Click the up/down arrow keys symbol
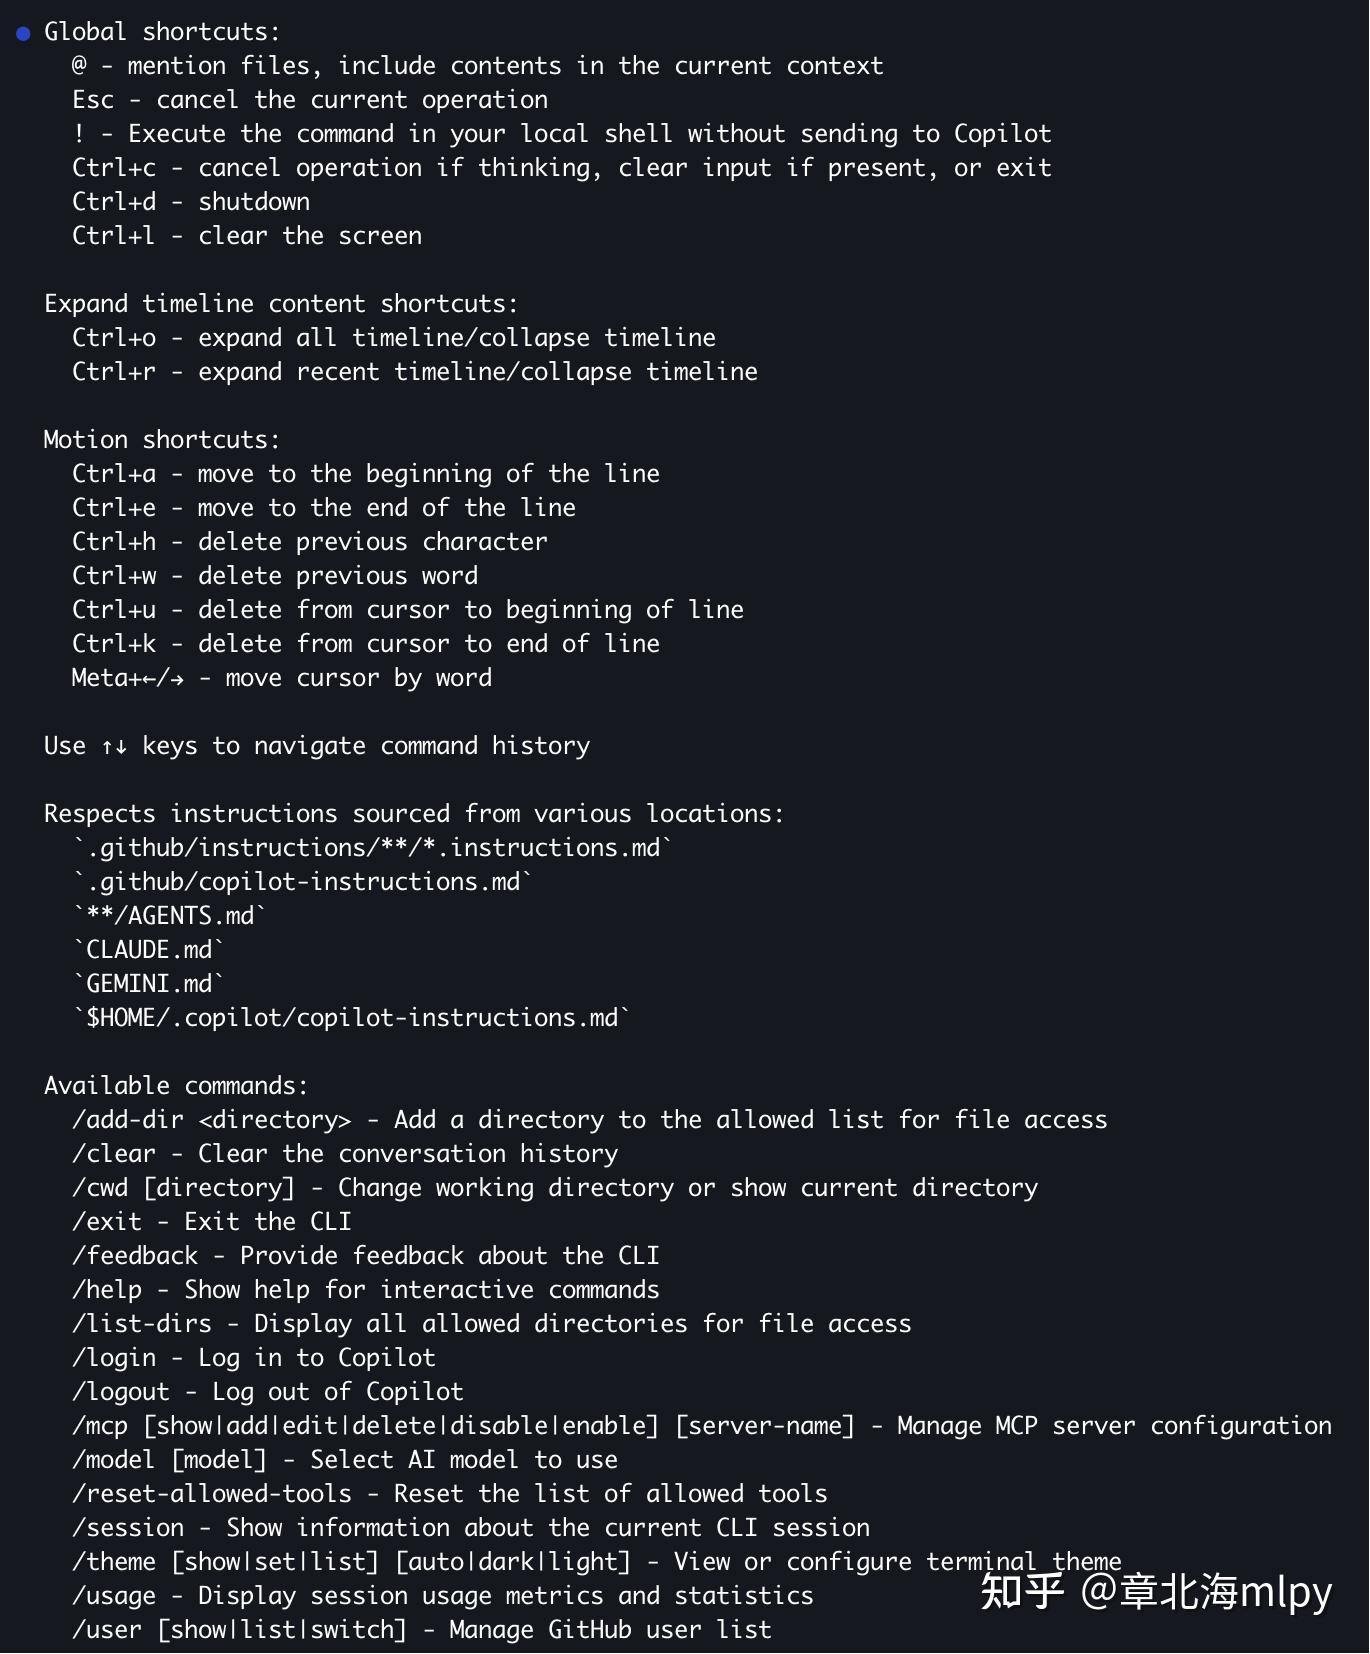The image size is (1370, 1654). click(114, 746)
